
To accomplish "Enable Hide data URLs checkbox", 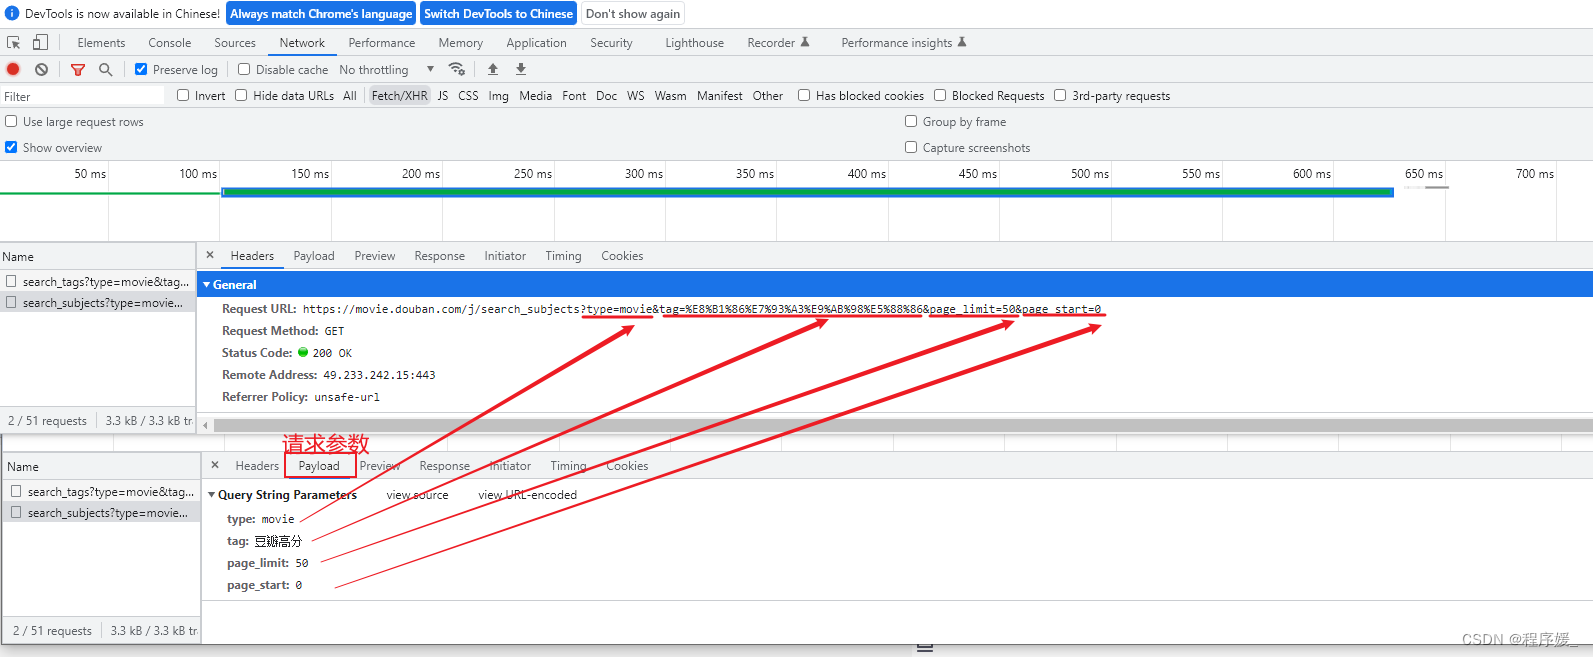I will tap(241, 95).
